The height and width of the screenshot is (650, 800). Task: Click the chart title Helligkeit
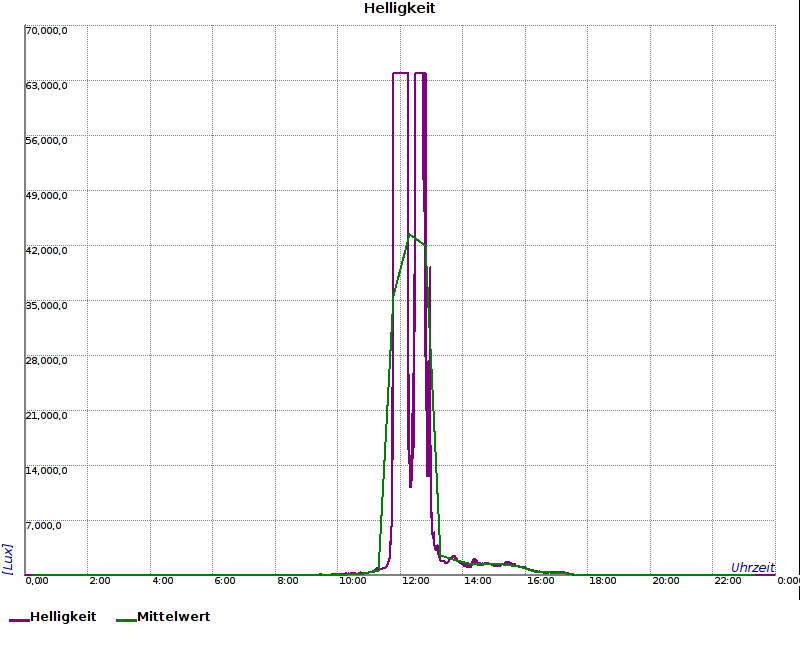(x=399, y=8)
